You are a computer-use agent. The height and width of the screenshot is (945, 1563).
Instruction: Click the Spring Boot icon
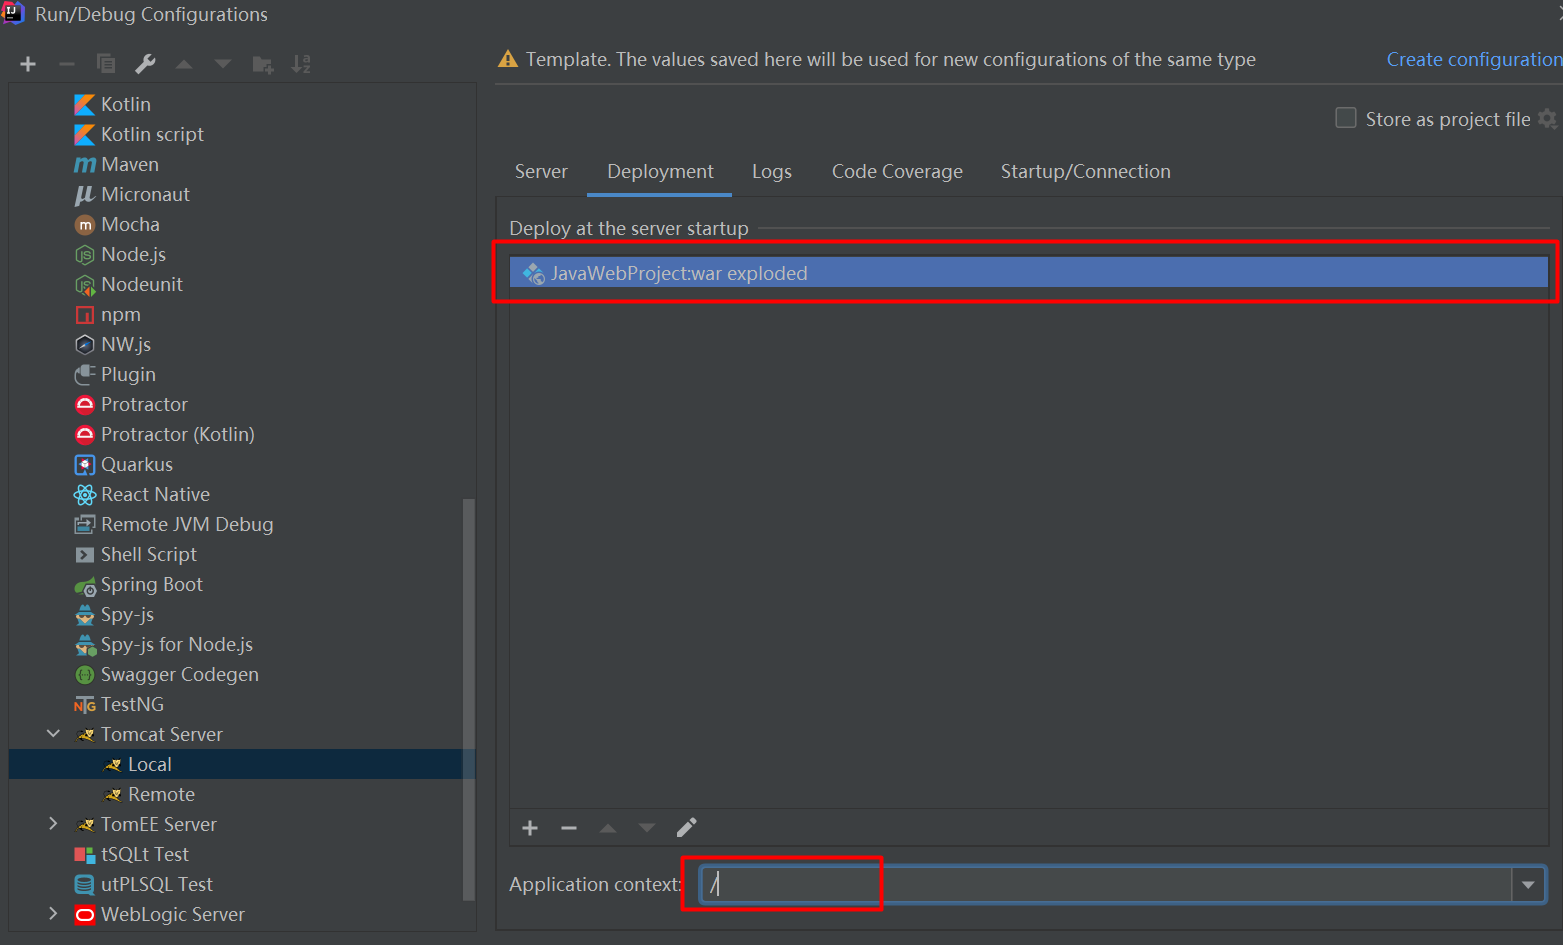coord(85,585)
